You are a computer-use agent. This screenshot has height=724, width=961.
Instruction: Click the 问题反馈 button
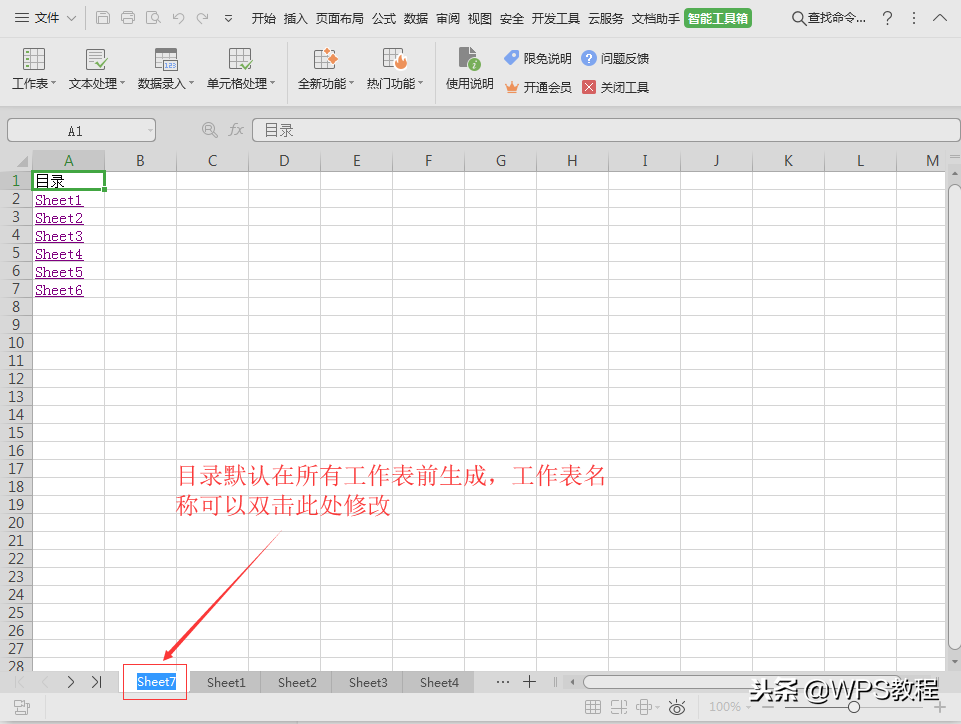[x=615, y=58]
